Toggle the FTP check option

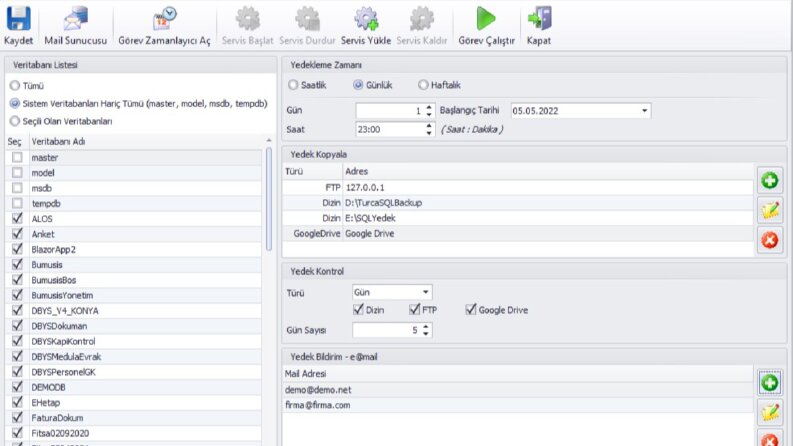(x=415, y=309)
